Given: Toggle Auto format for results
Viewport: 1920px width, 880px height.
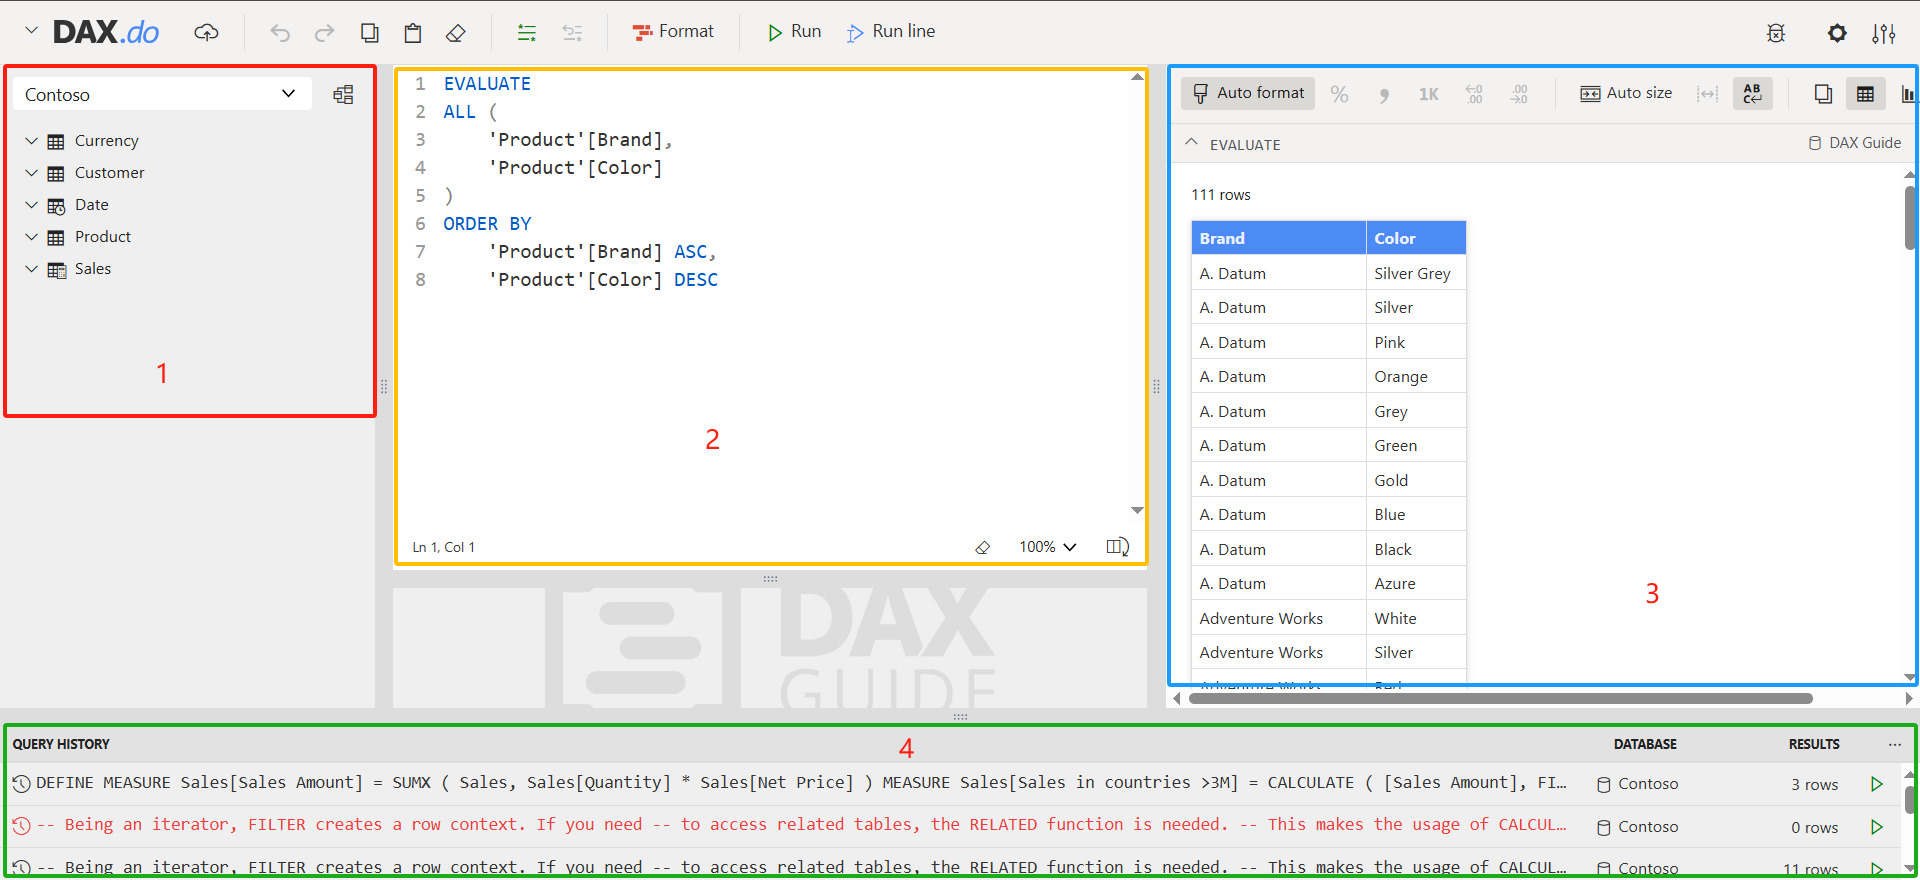Looking at the screenshot, I should (x=1248, y=93).
